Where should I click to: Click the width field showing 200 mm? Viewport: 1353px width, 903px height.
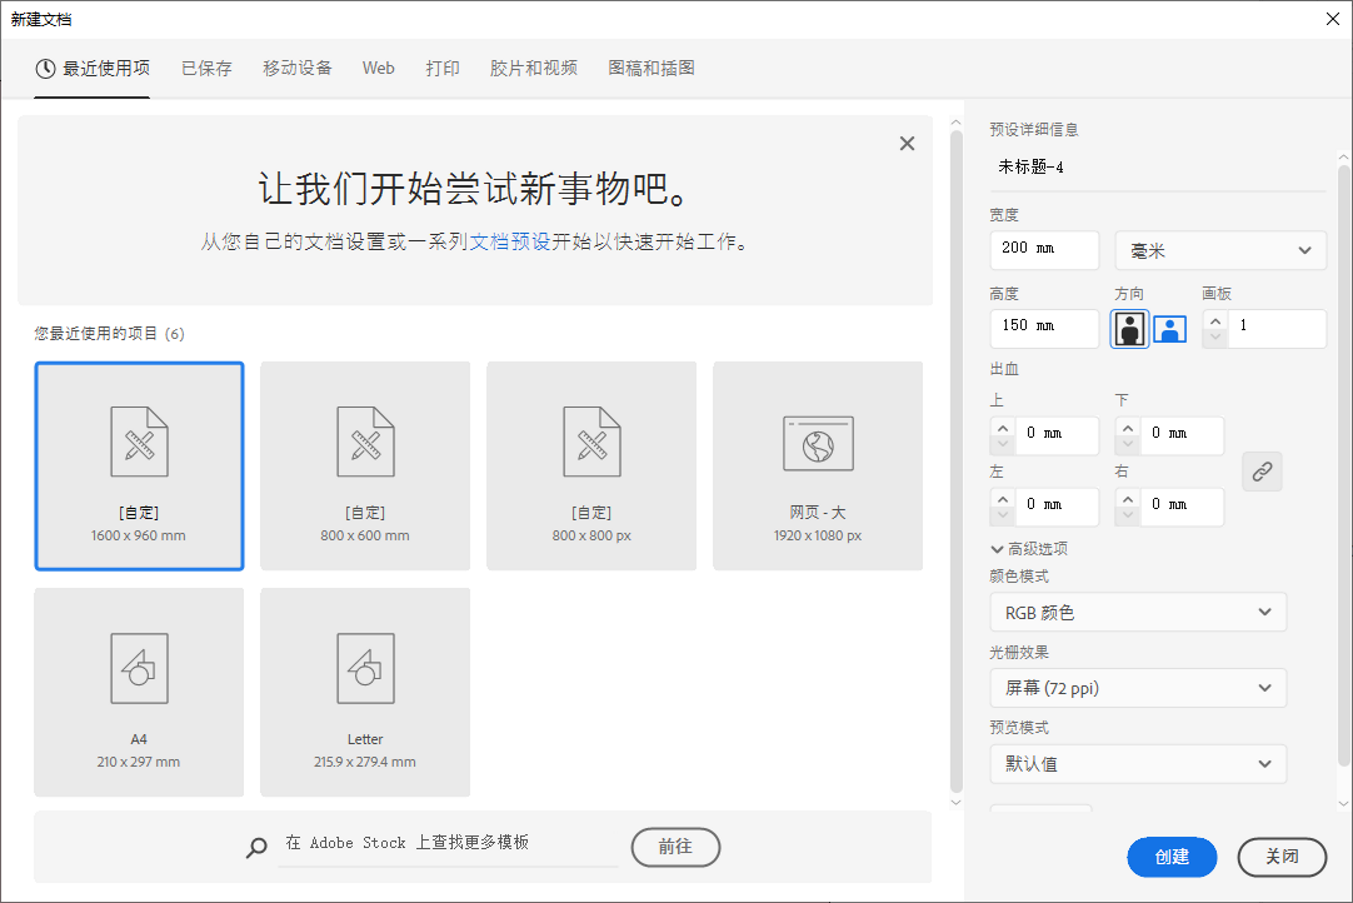click(x=1044, y=250)
